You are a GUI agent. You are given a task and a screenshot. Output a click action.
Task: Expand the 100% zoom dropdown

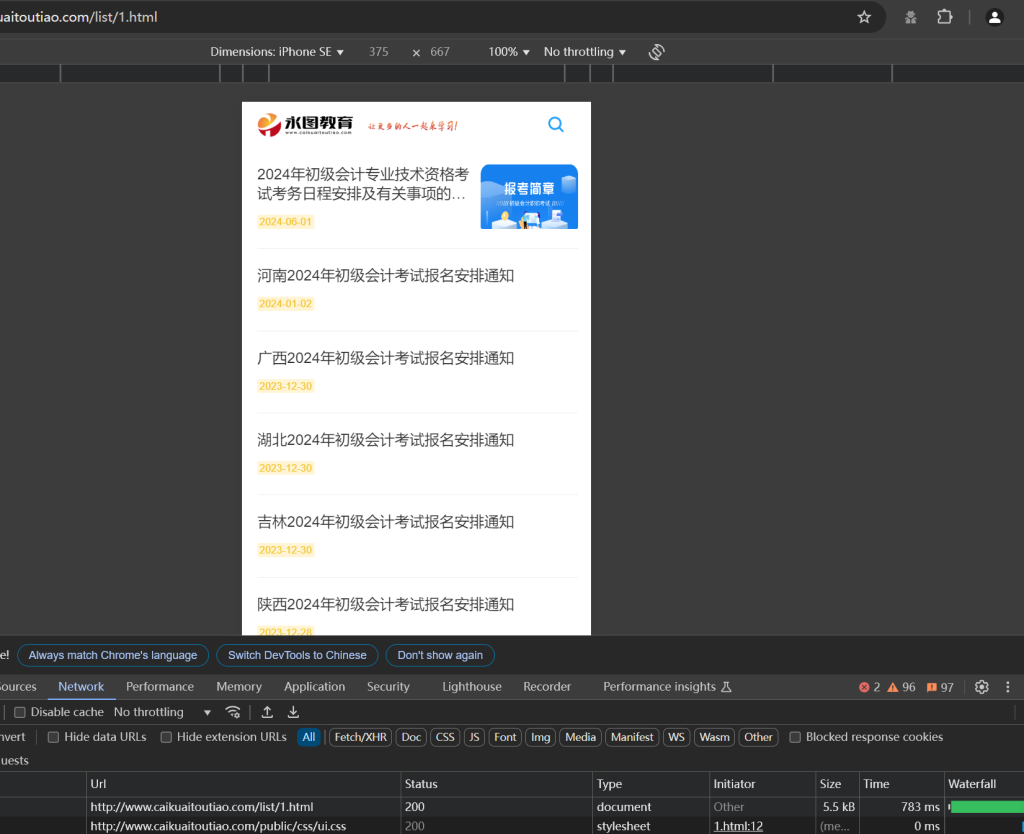[508, 52]
